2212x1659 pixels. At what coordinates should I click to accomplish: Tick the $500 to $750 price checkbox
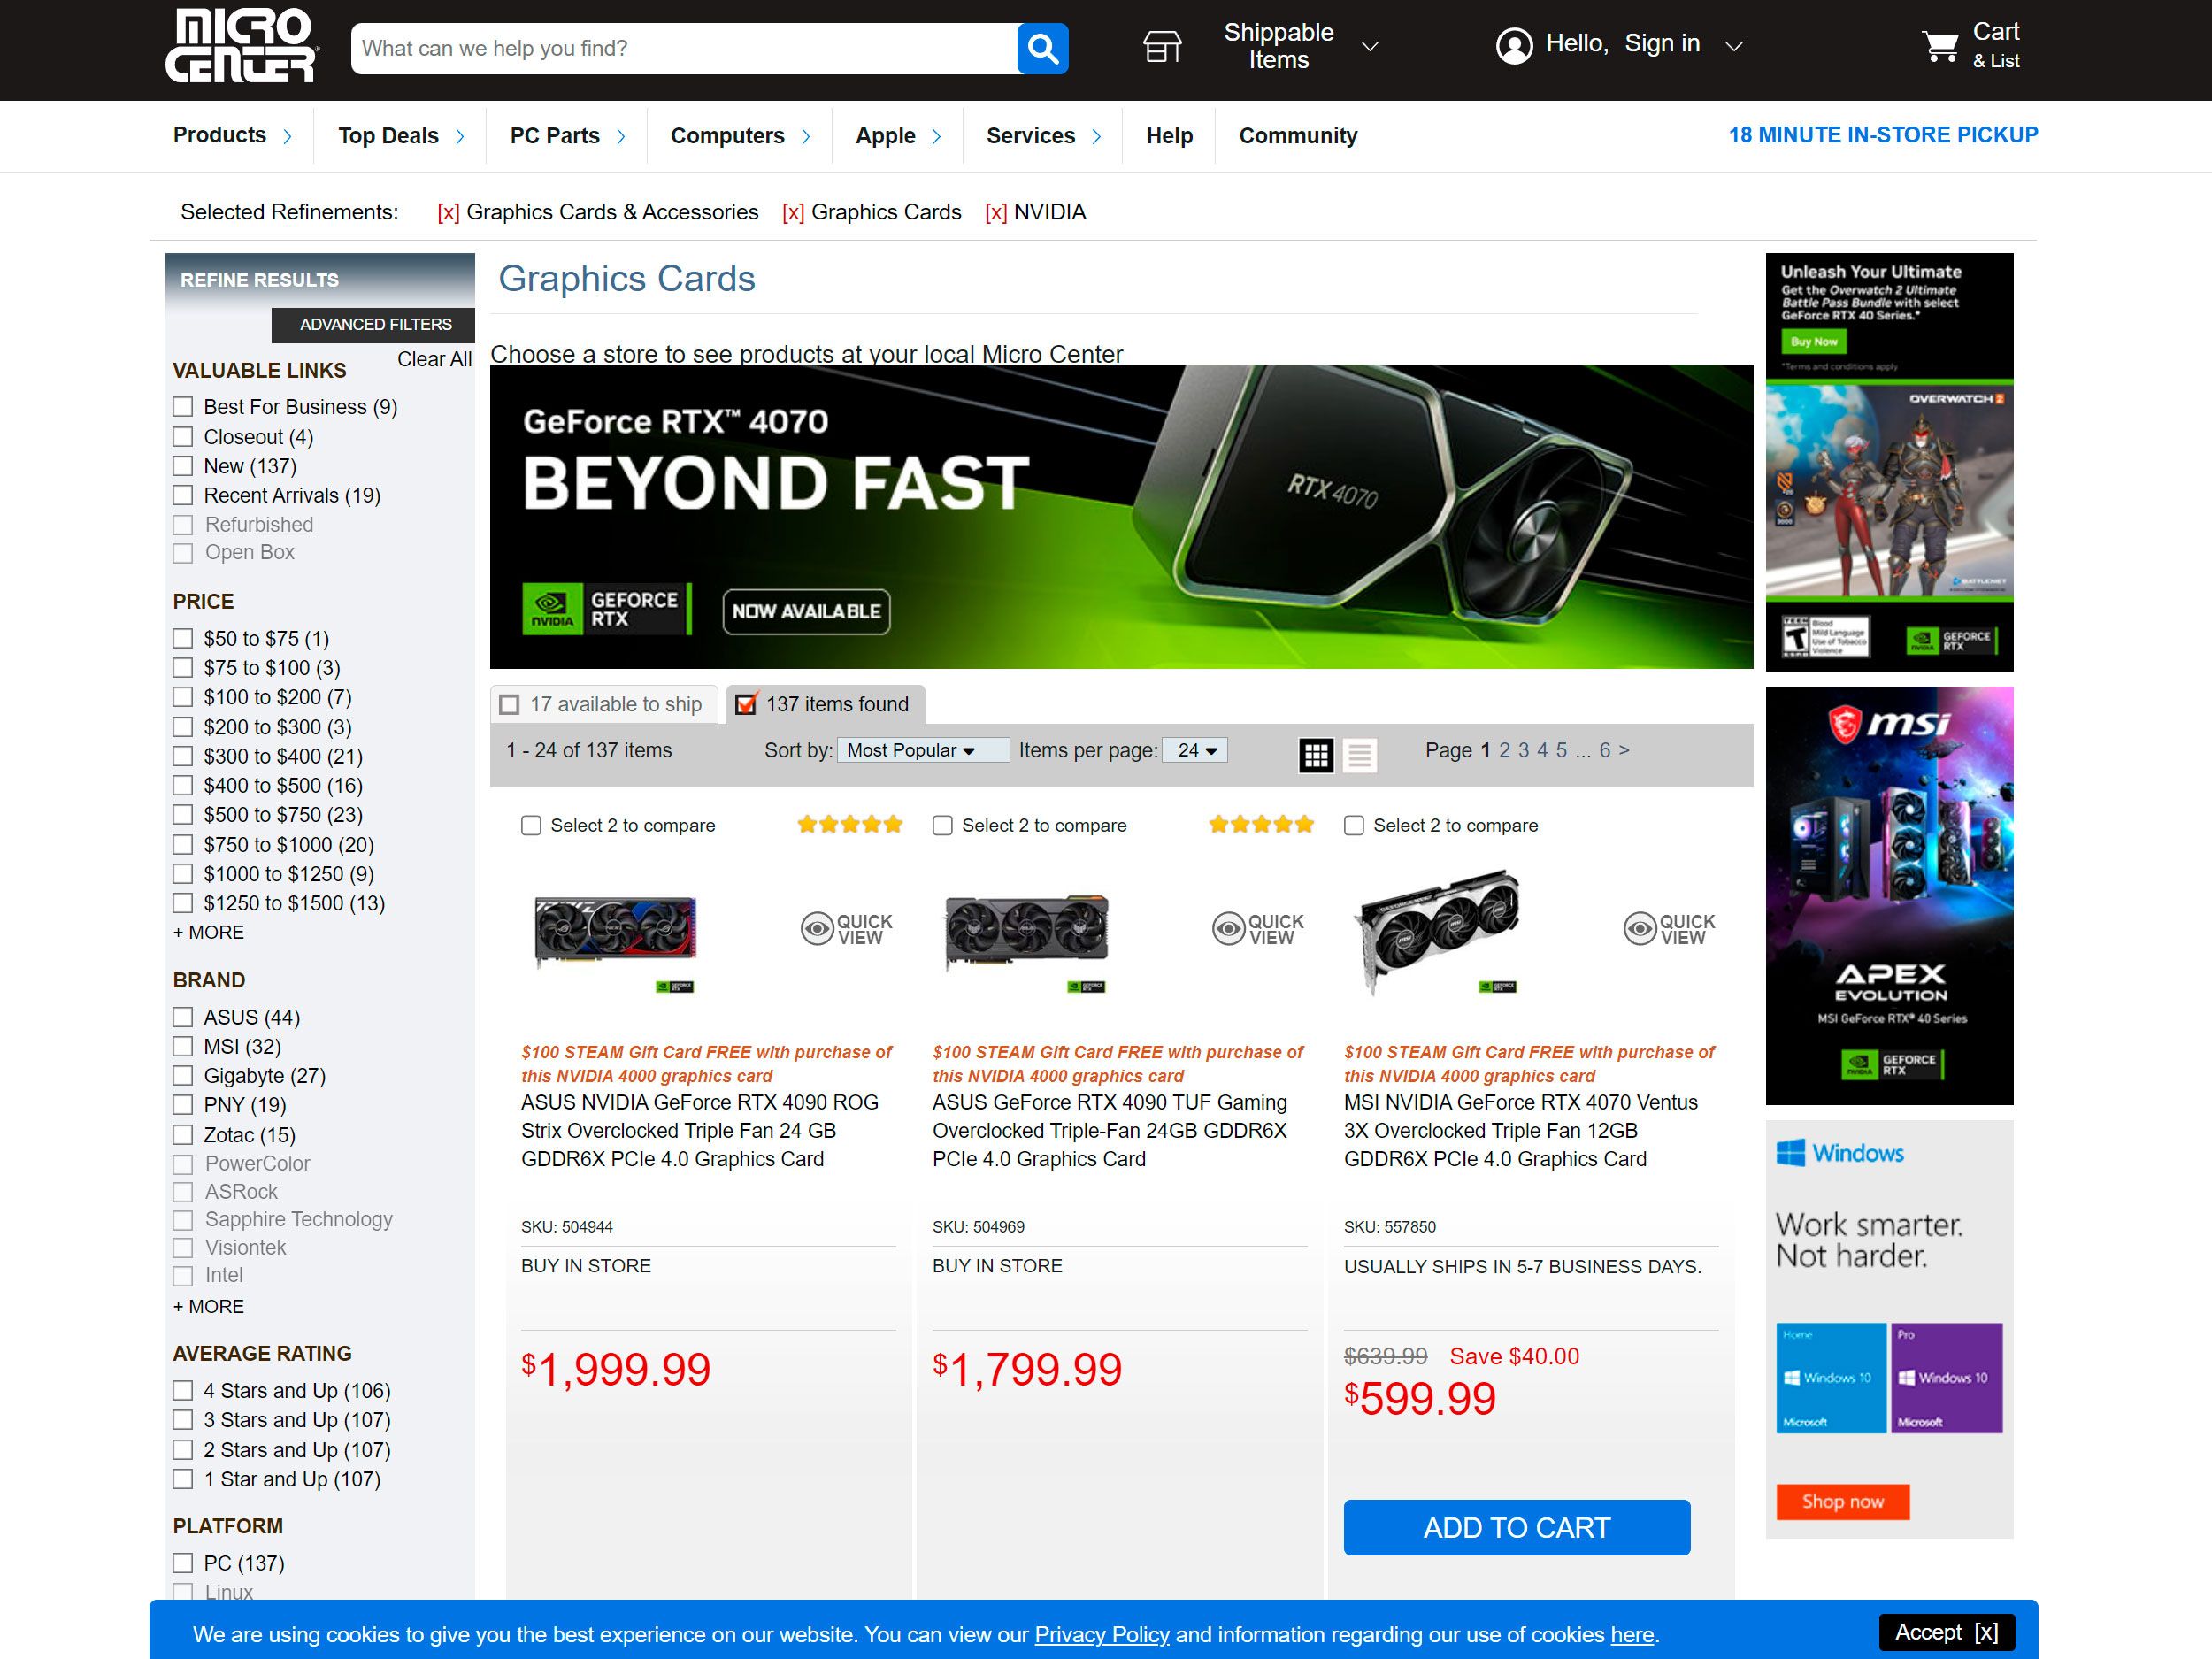[x=183, y=815]
